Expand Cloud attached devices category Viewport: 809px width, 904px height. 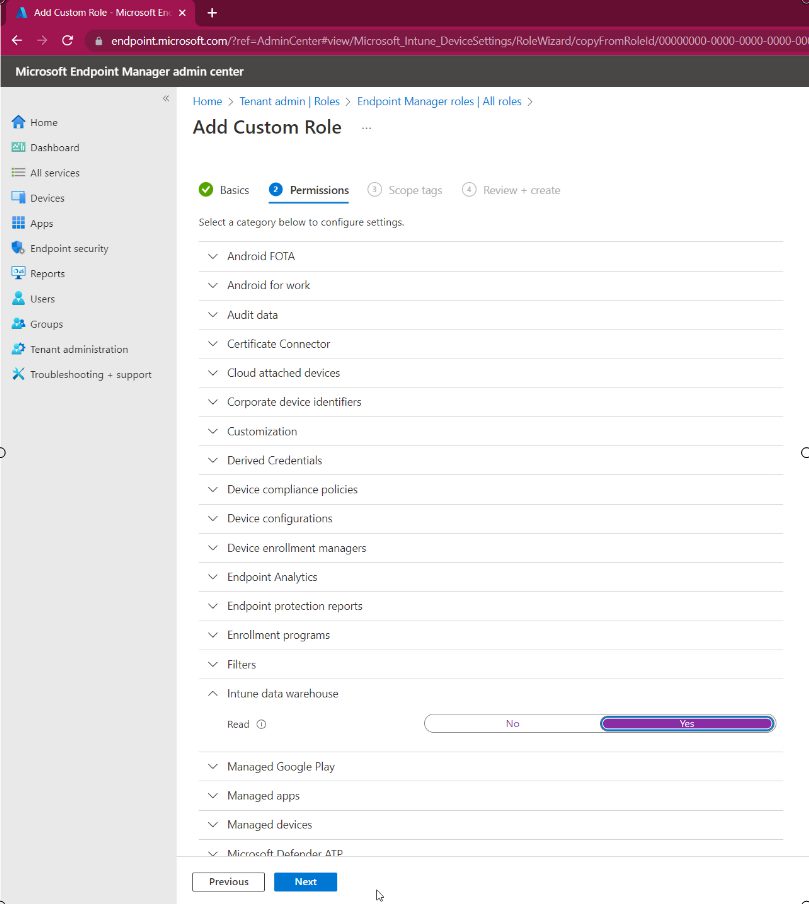pyautogui.click(x=491, y=373)
